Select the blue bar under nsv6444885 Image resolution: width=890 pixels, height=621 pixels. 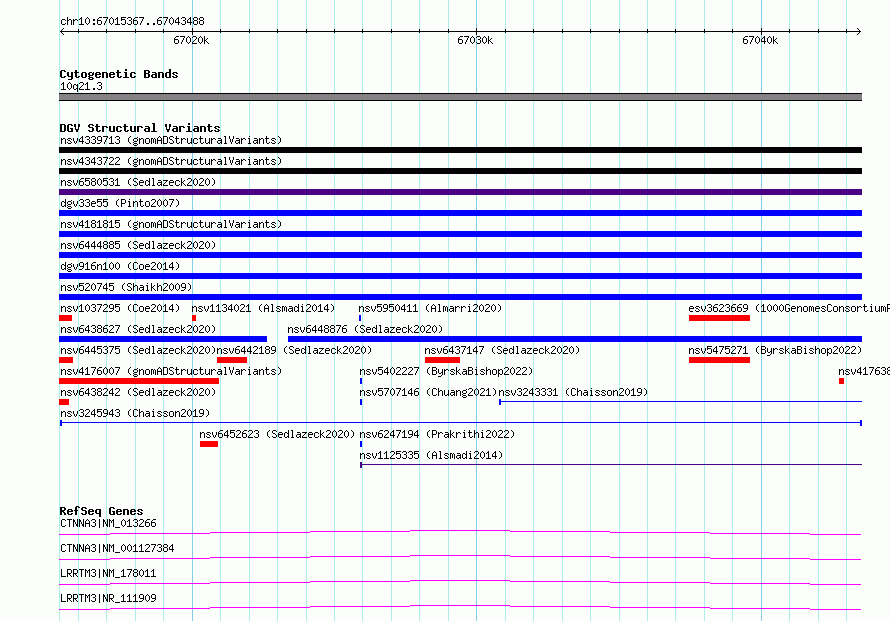[x=460, y=255]
